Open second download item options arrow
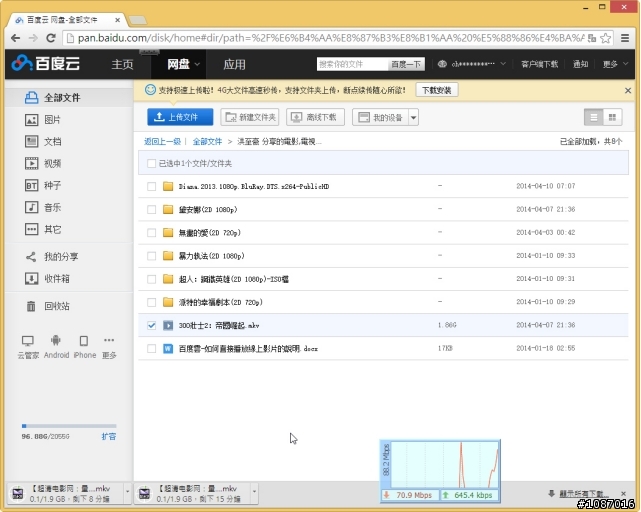641x512 pixels. (254, 491)
